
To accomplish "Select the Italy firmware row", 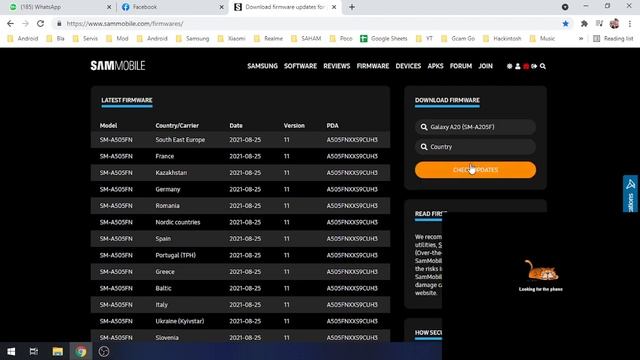I will pos(240,305).
